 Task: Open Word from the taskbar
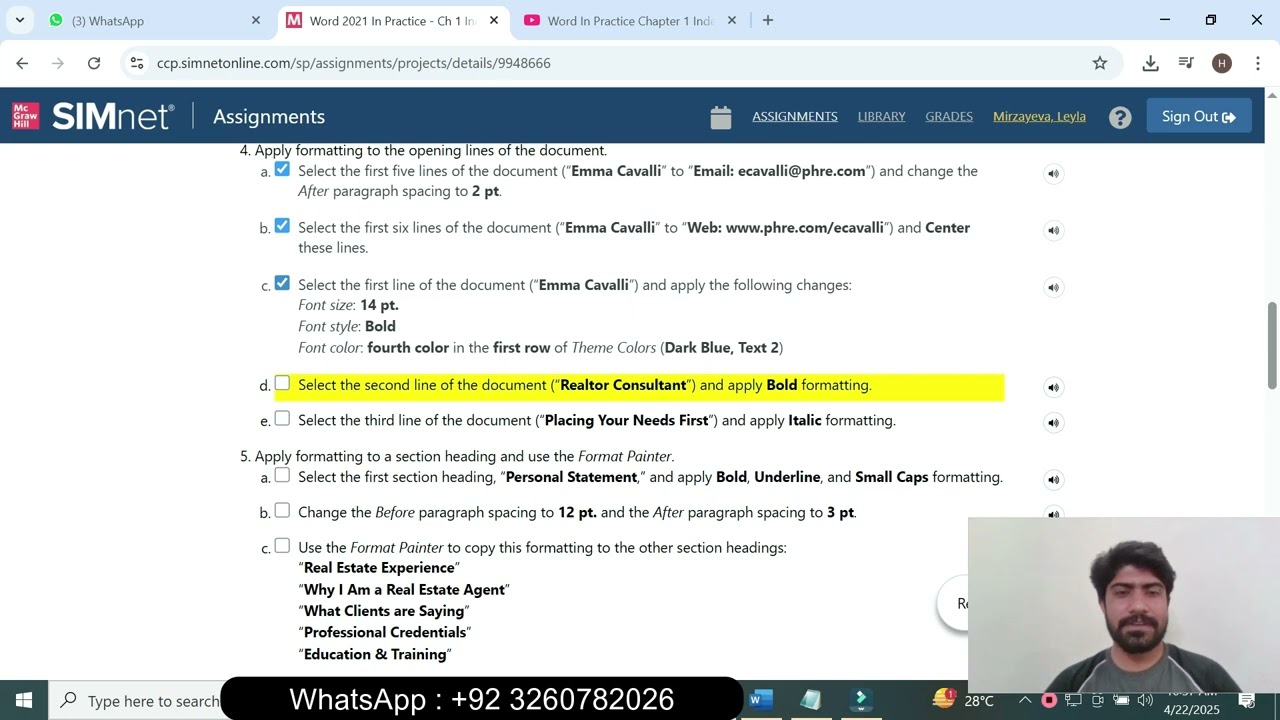pos(761,700)
